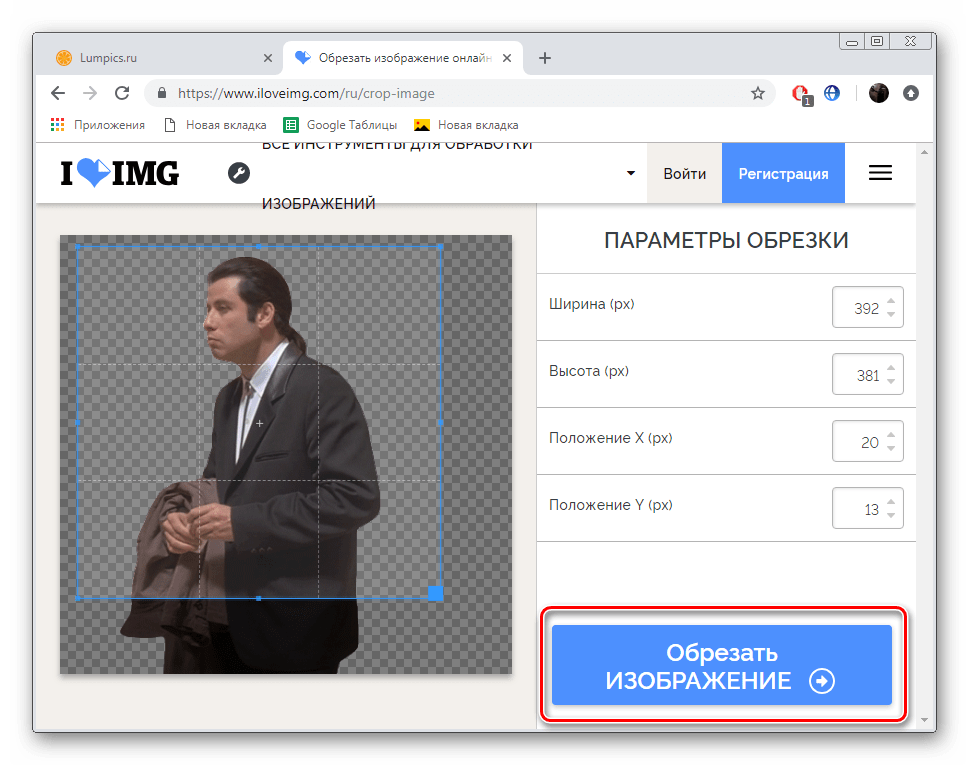This screenshot has height=765, width=969.
Task: Decrease the Ширина width value
Action: pyautogui.click(x=891, y=314)
